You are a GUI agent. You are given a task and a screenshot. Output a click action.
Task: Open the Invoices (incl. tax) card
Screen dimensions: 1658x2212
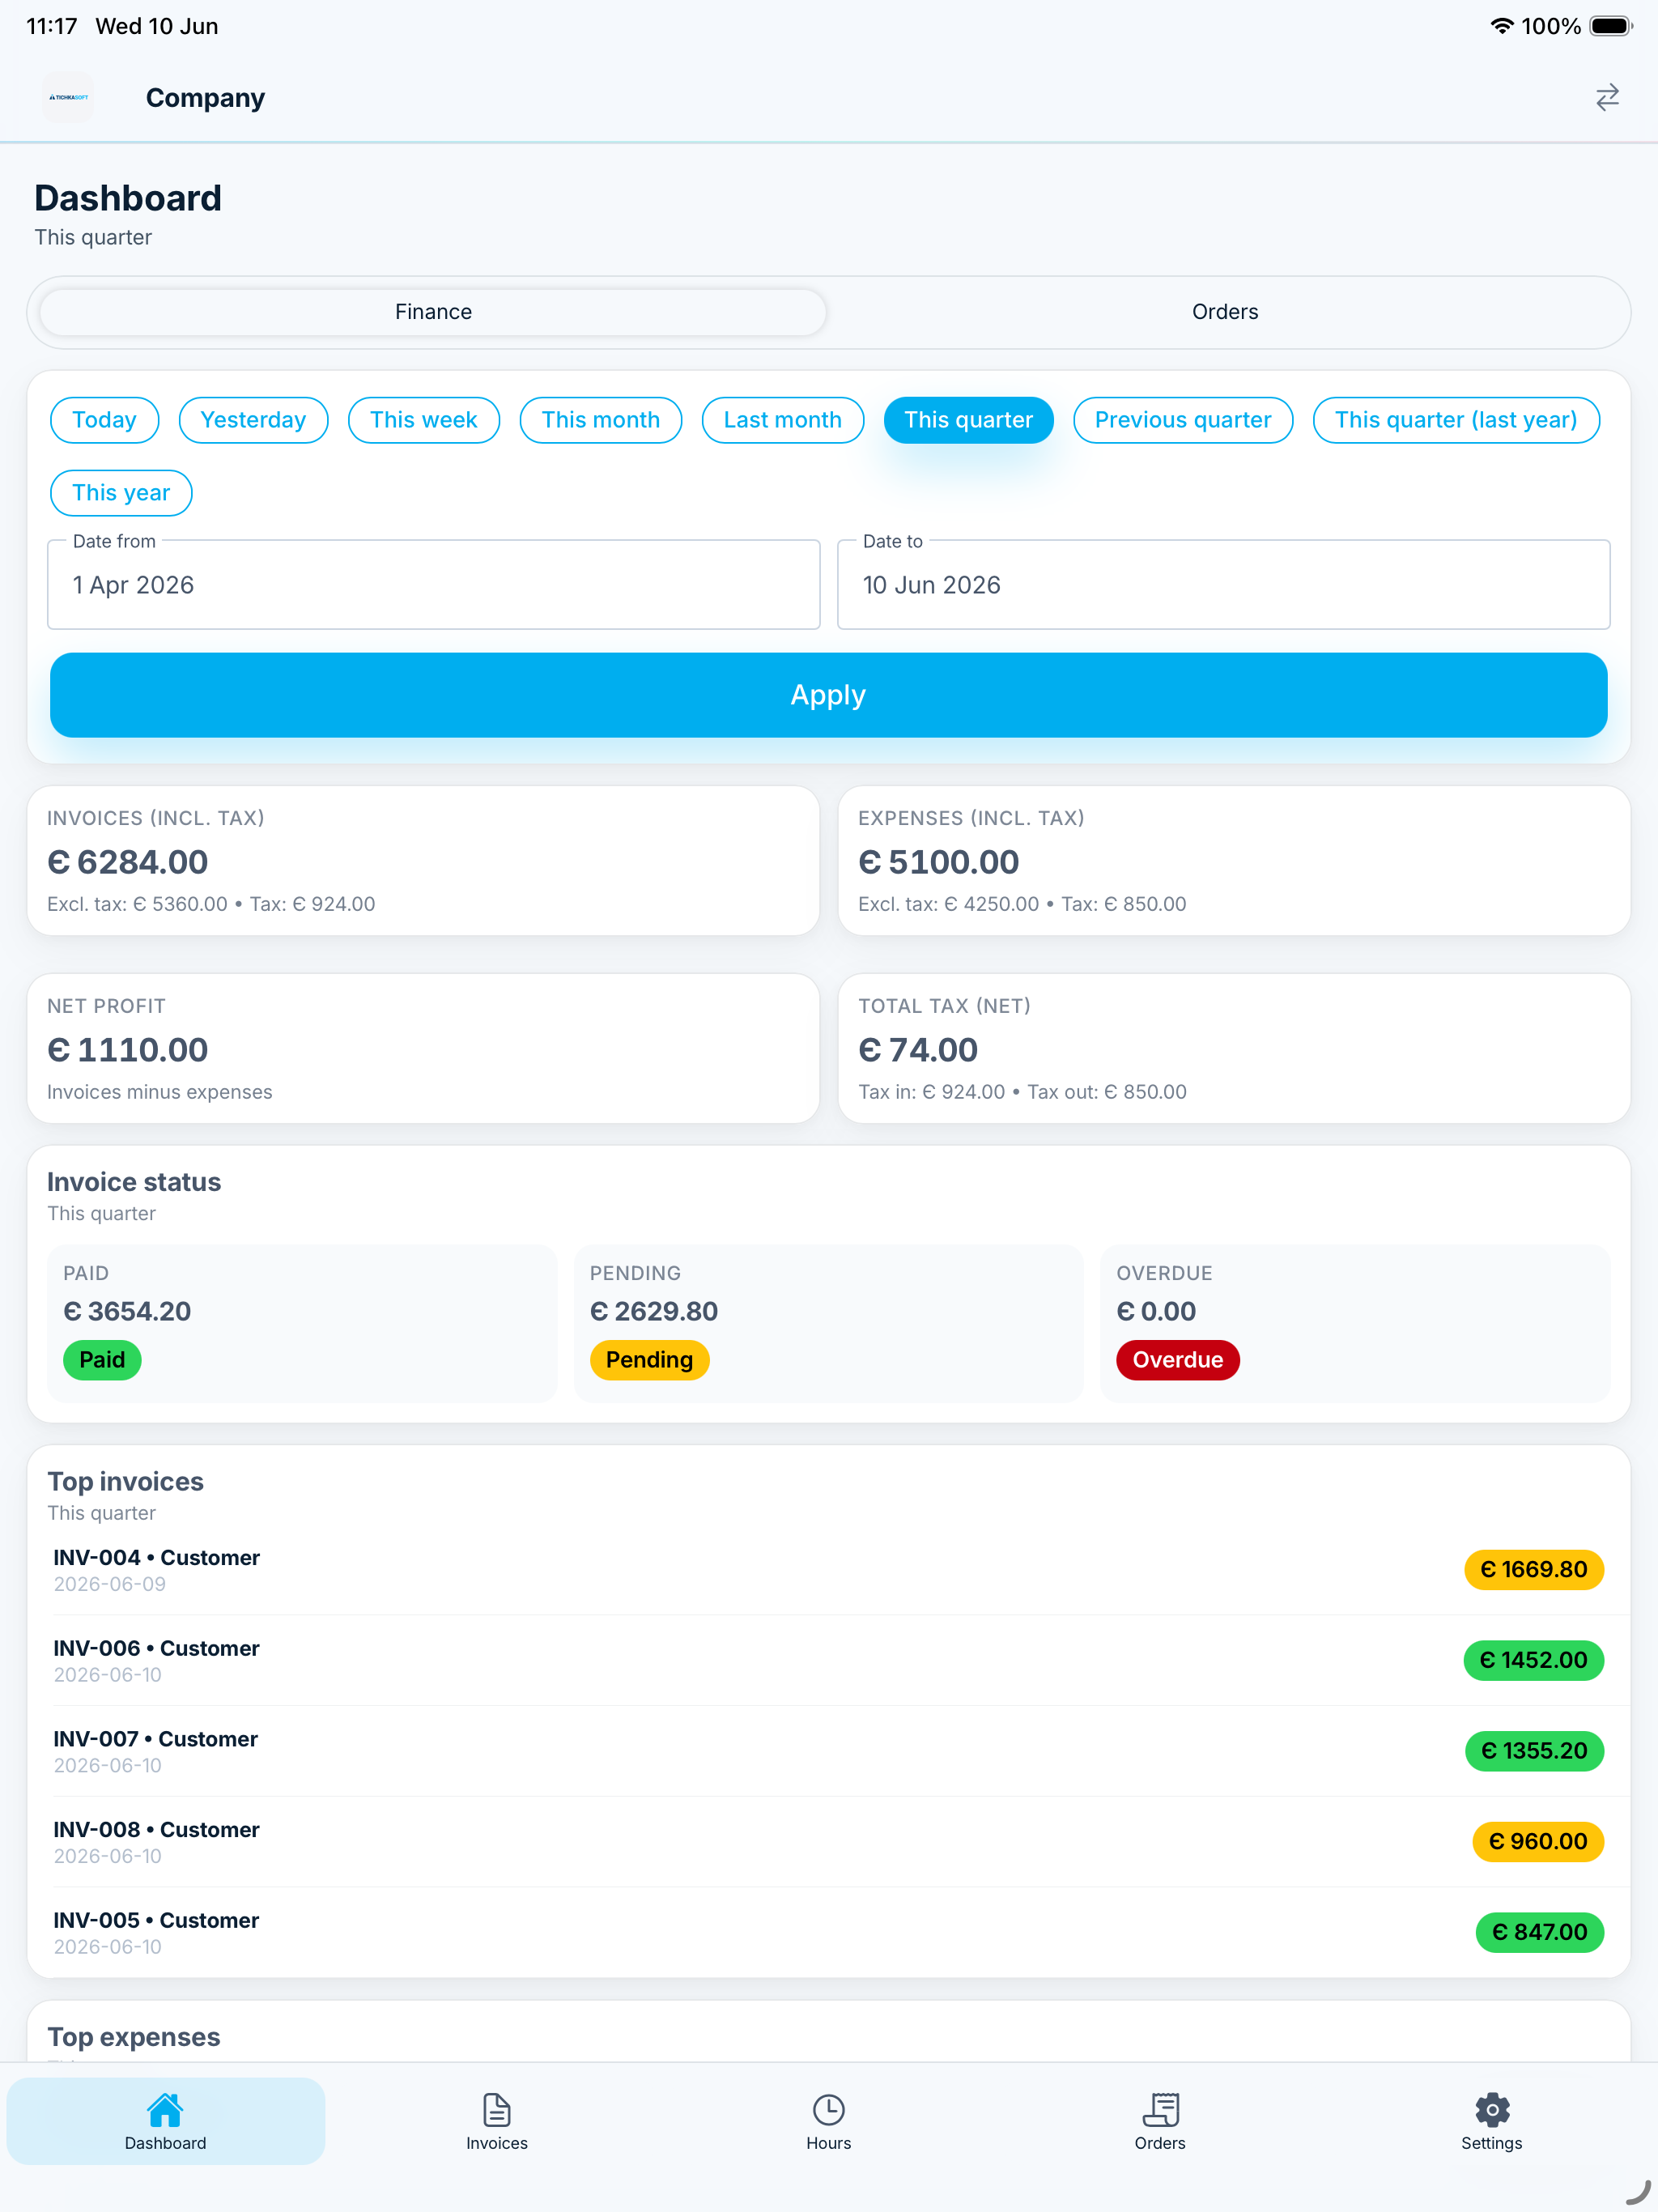(x=424, y=861)
